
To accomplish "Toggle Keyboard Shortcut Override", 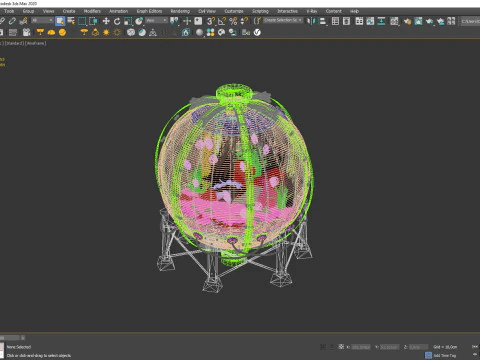I will click(x=198, y=21).
